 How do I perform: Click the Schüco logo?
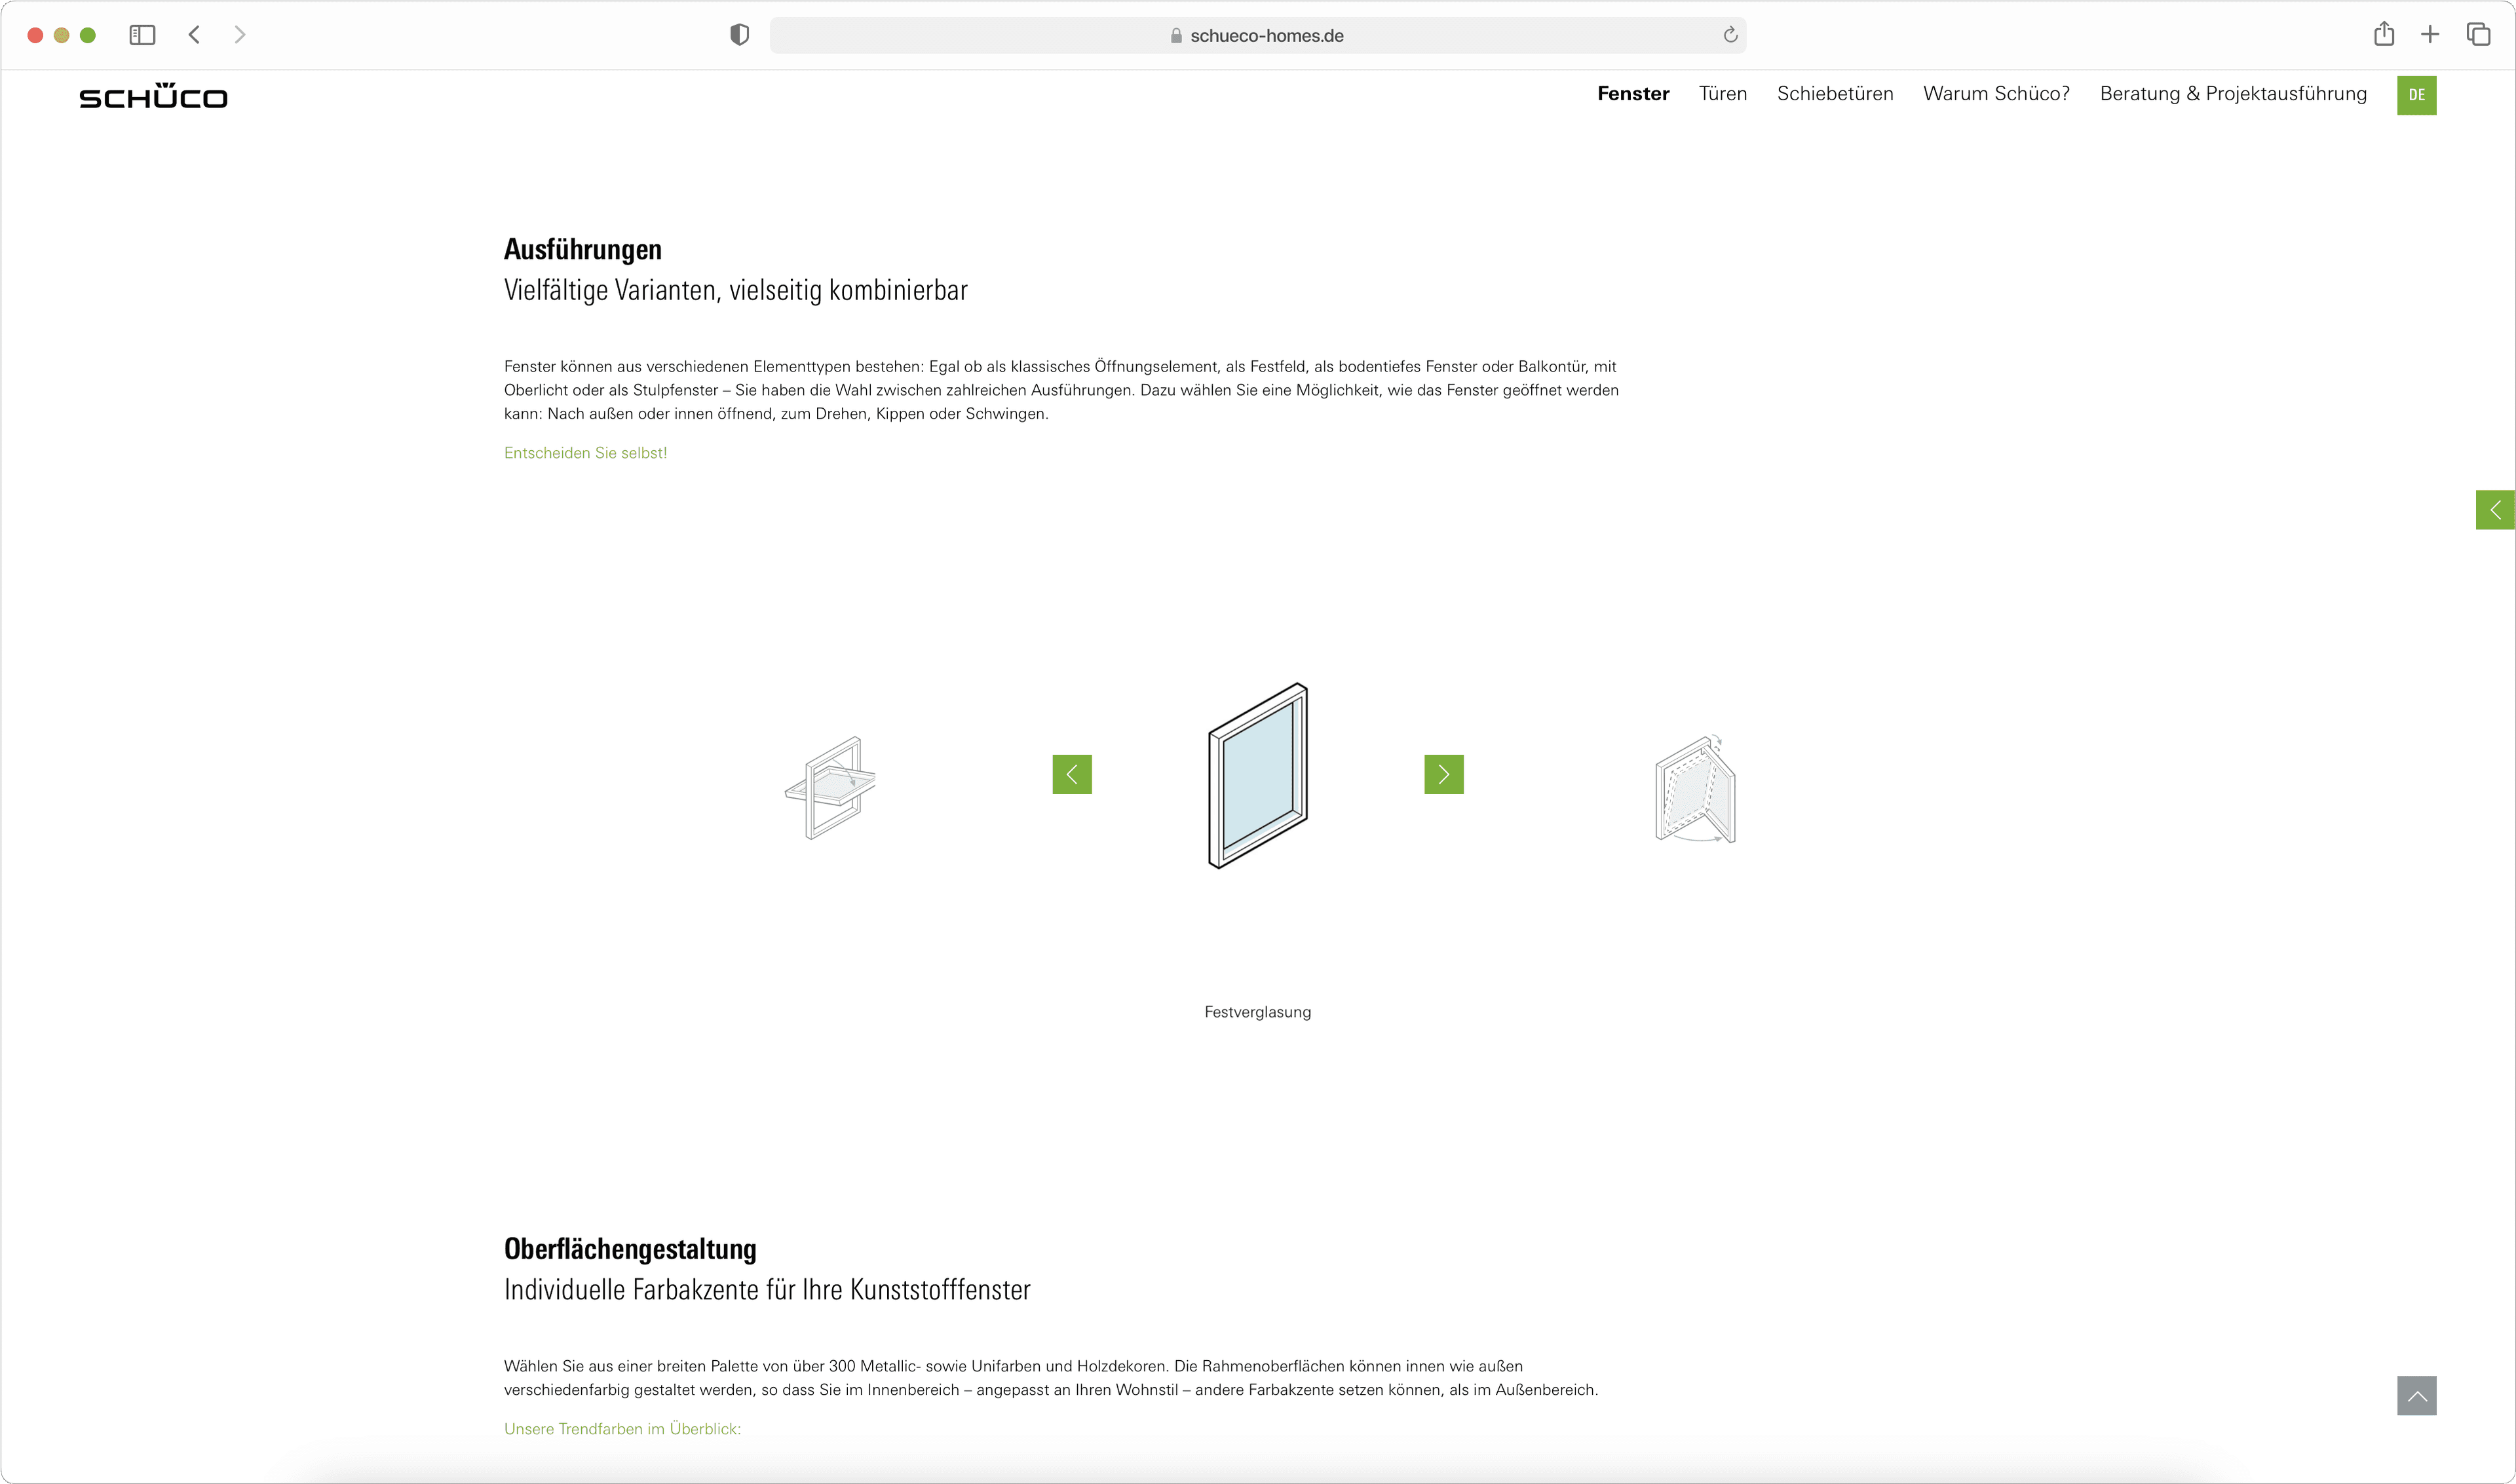[153, 96]
